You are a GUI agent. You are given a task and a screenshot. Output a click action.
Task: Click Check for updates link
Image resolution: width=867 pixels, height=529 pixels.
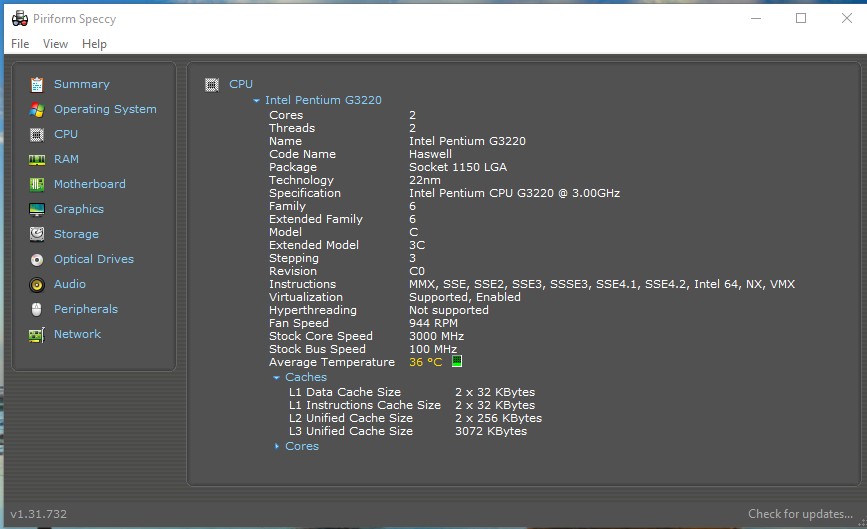click(800, 514)
